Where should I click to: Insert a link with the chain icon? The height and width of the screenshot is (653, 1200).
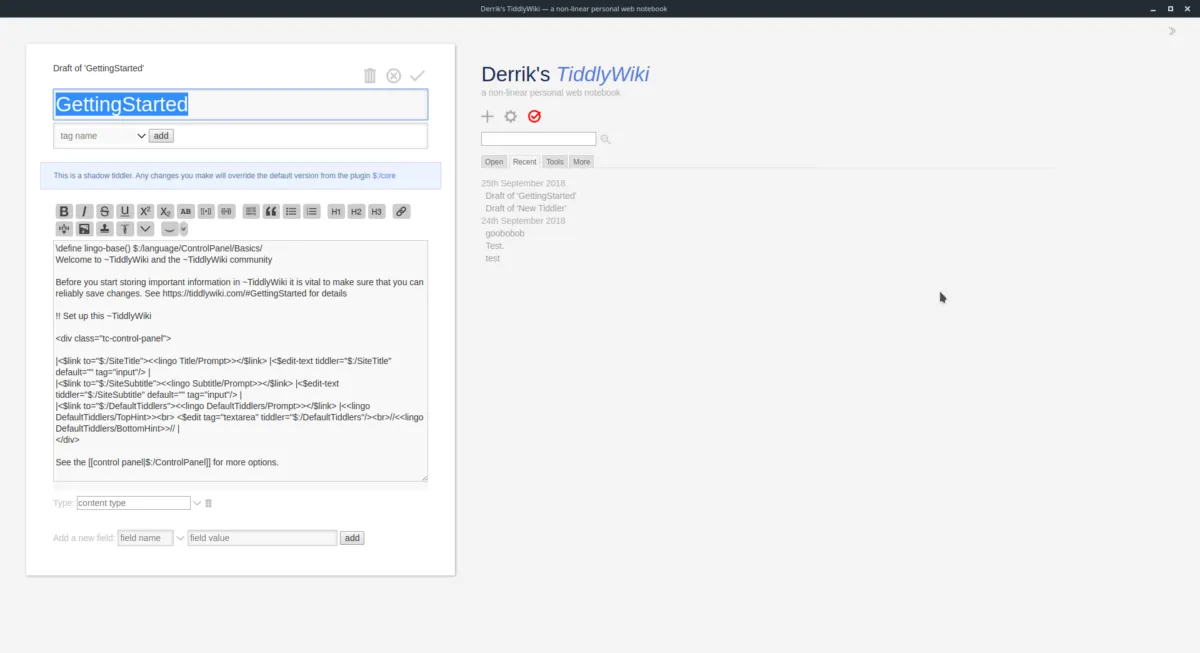click(x=401, y=211)
